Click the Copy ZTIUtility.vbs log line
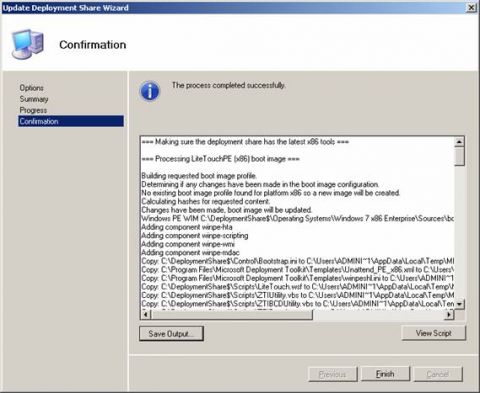 tap(298, 295)
